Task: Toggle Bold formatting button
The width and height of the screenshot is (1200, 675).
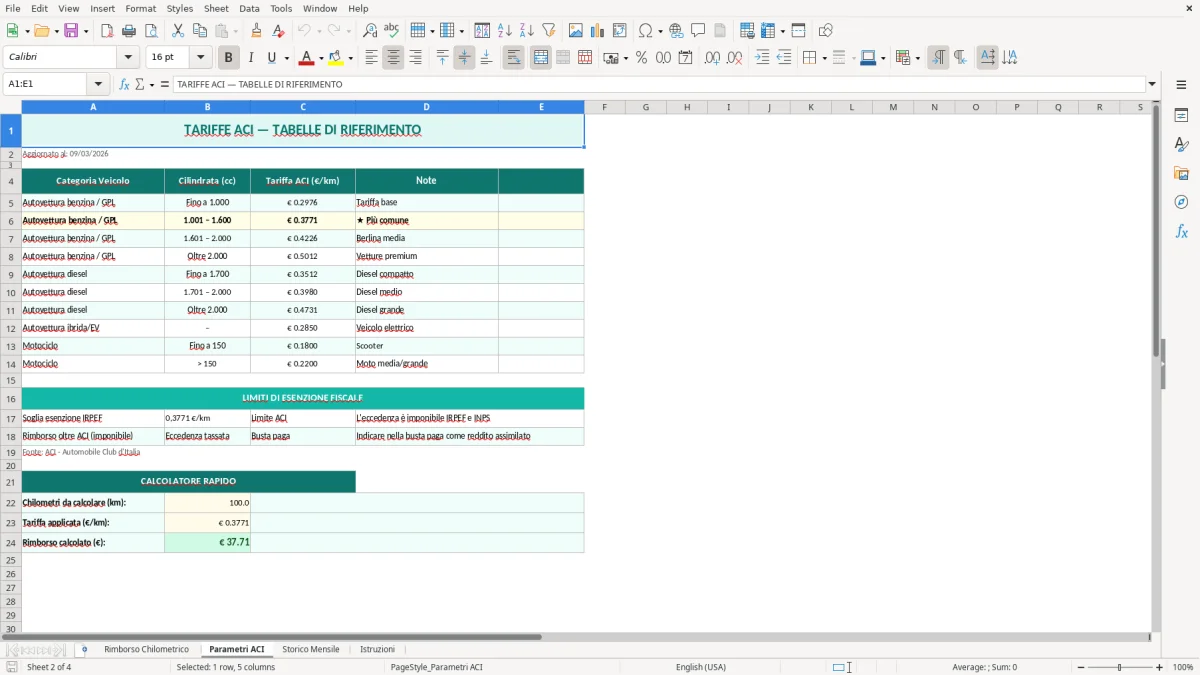Action: [228, 58]
